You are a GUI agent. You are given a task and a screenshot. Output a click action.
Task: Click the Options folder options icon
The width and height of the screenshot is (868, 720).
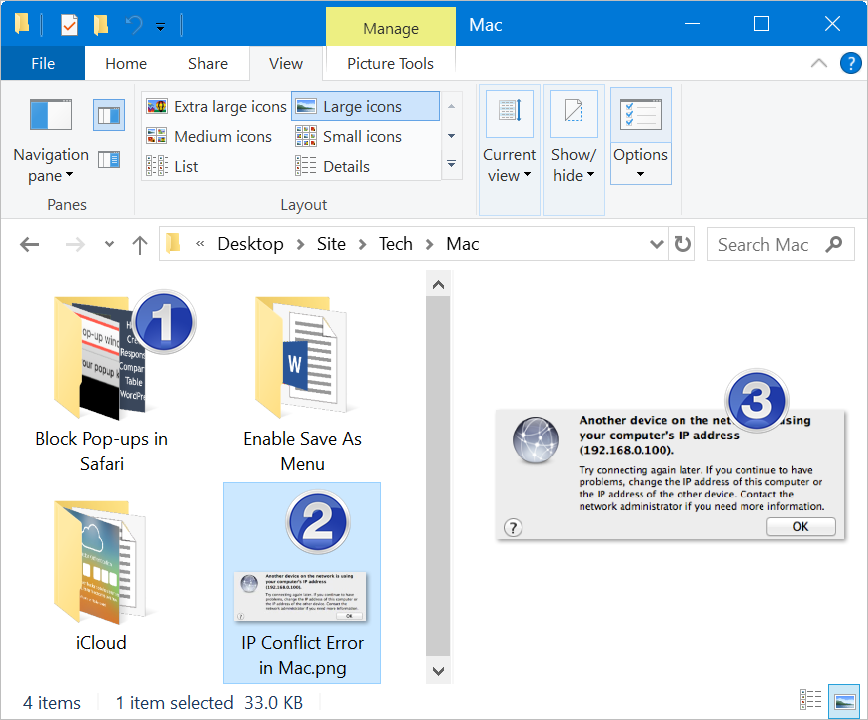point(640,115)
